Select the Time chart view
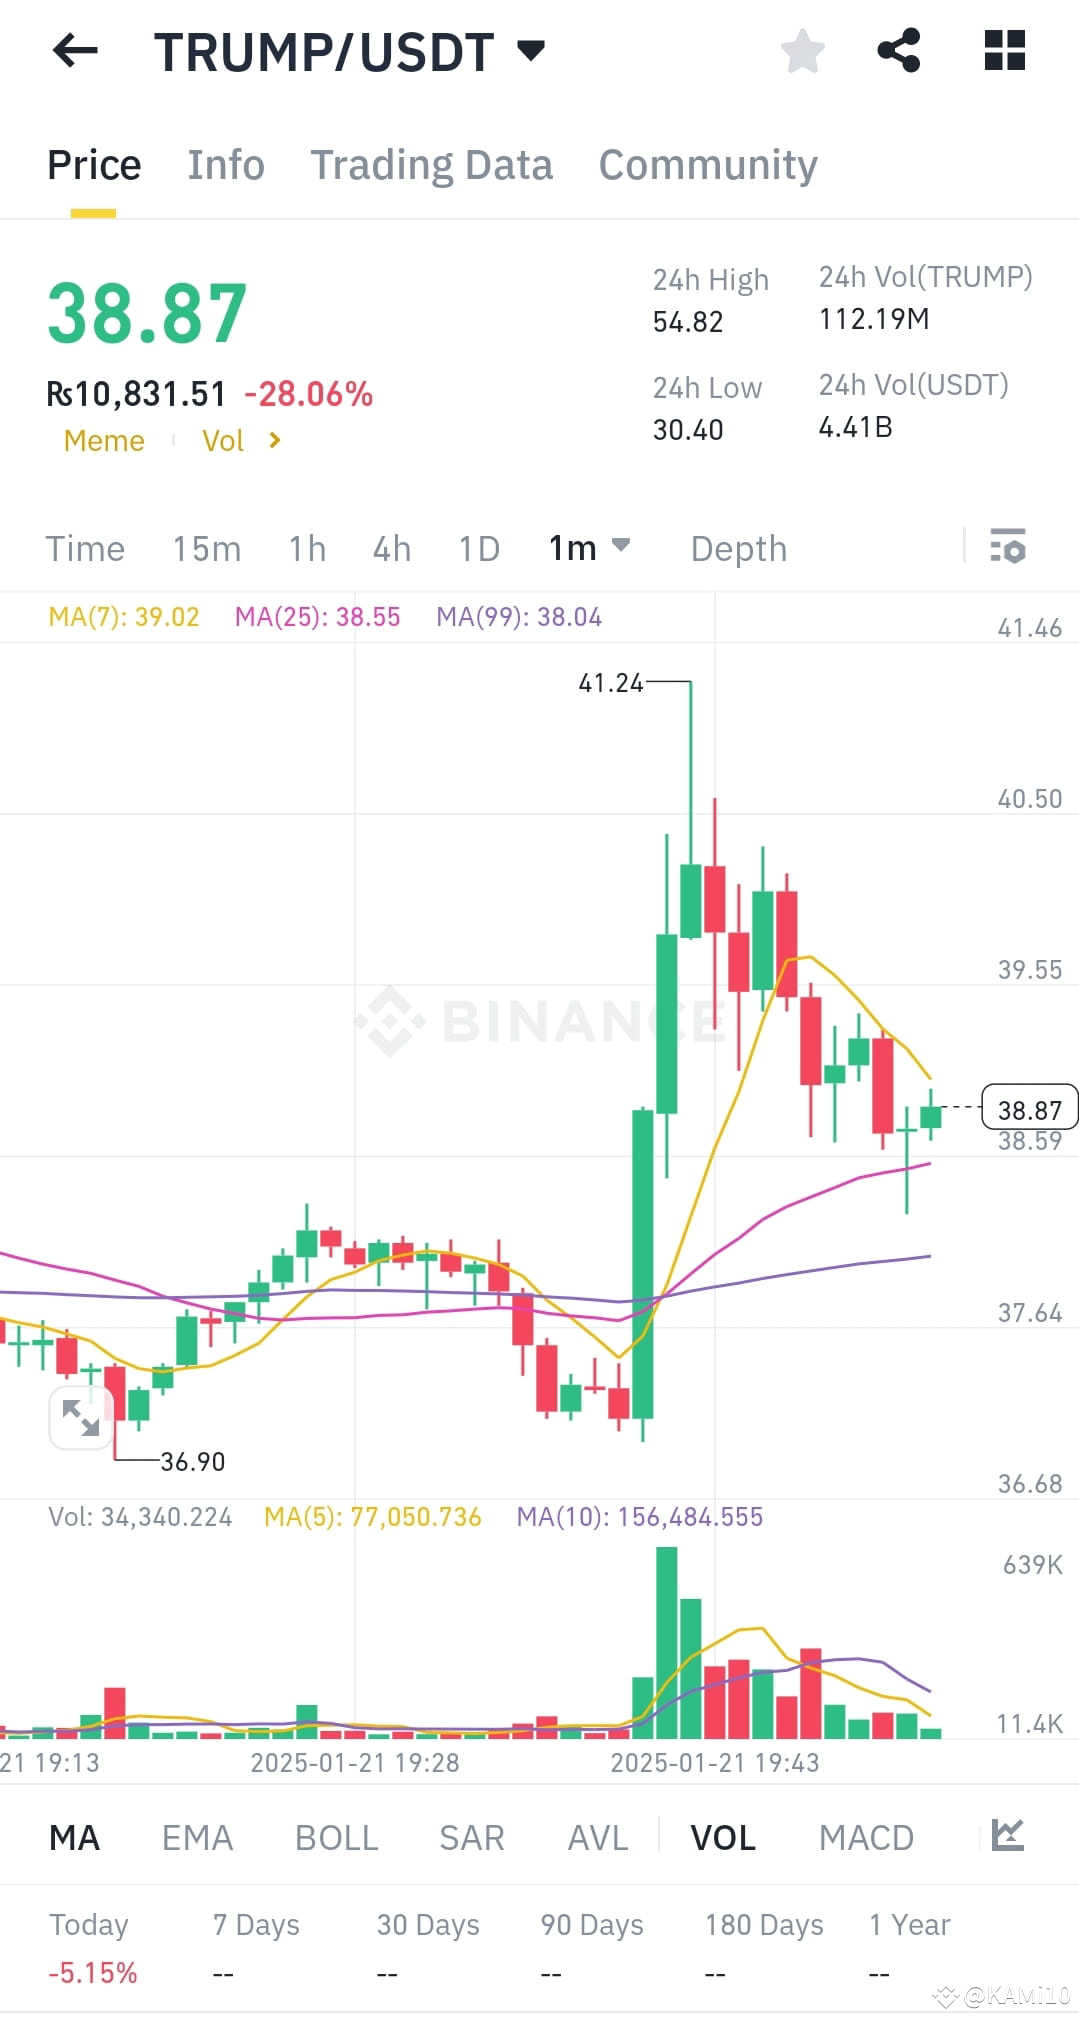 point(85,549)
